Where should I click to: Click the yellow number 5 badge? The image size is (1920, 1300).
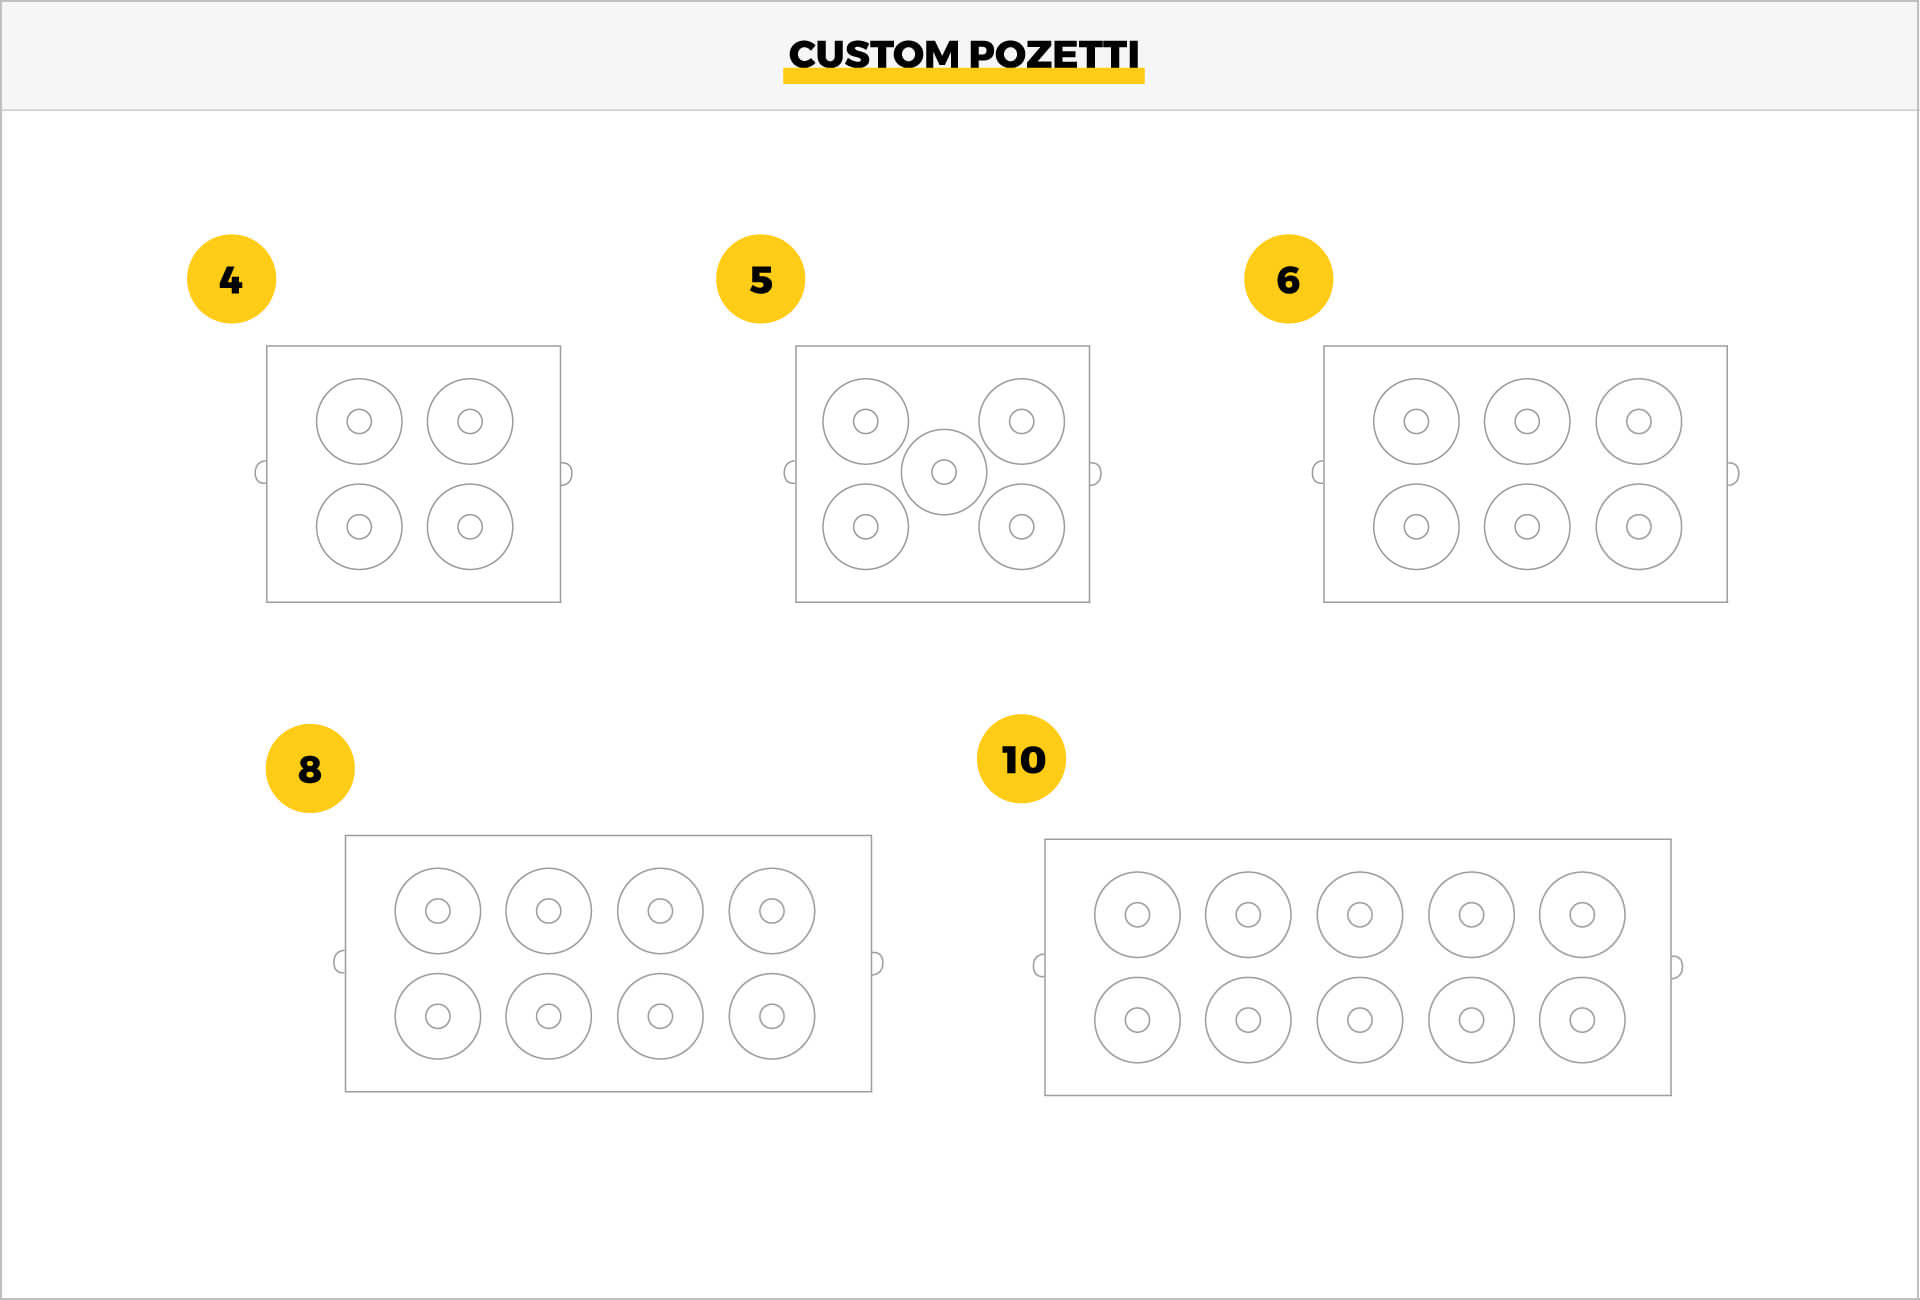coord(760,279)
